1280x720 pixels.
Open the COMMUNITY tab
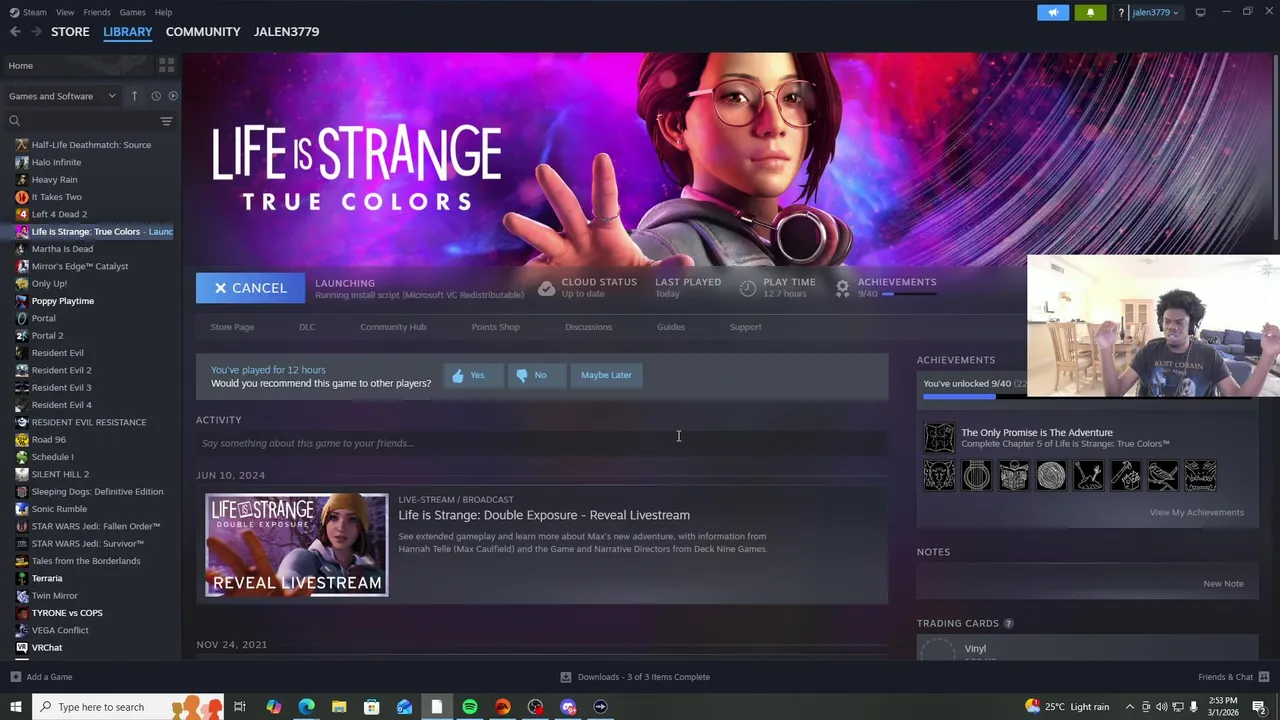click(x=203, y=32)
